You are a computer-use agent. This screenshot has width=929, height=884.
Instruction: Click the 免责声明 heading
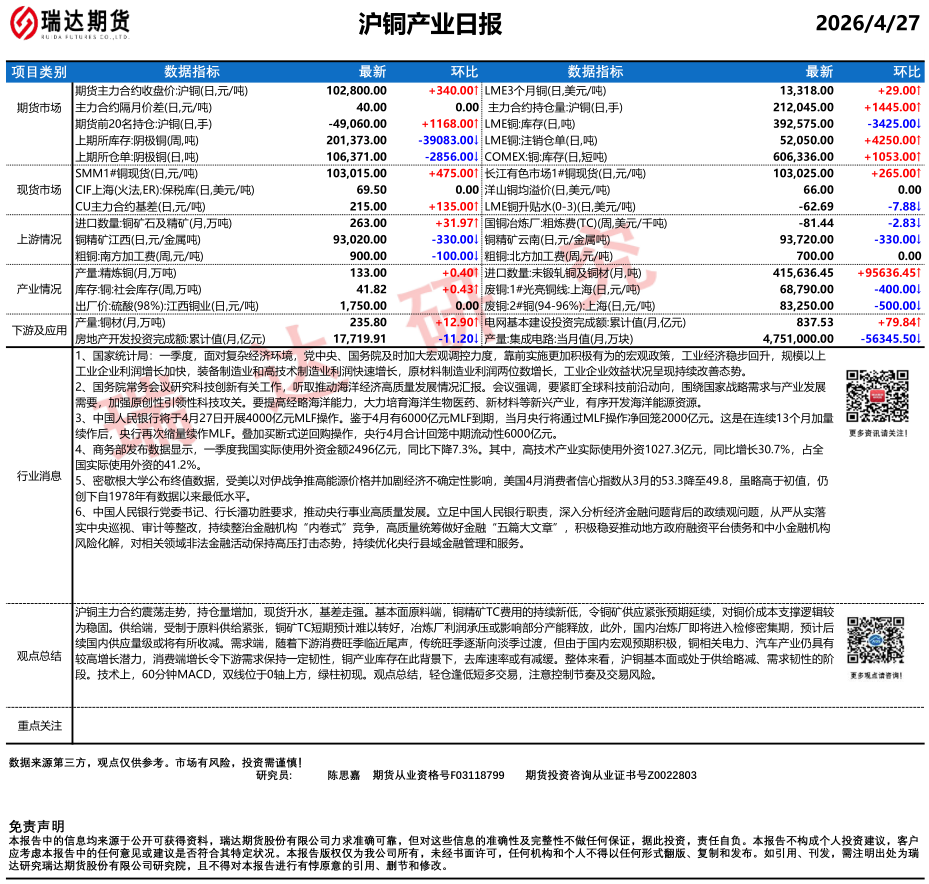[x=37, y=826]
